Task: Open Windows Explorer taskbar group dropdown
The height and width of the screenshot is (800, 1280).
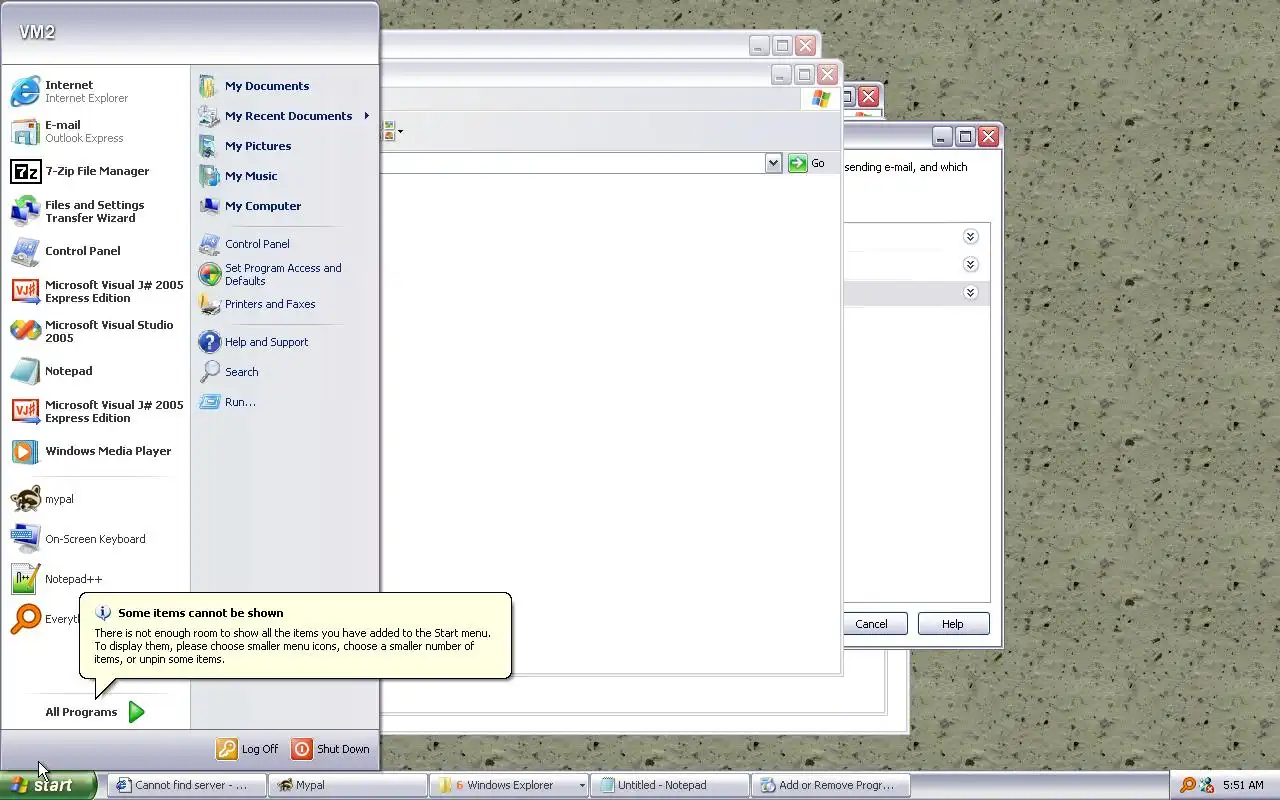Action: 581,785
